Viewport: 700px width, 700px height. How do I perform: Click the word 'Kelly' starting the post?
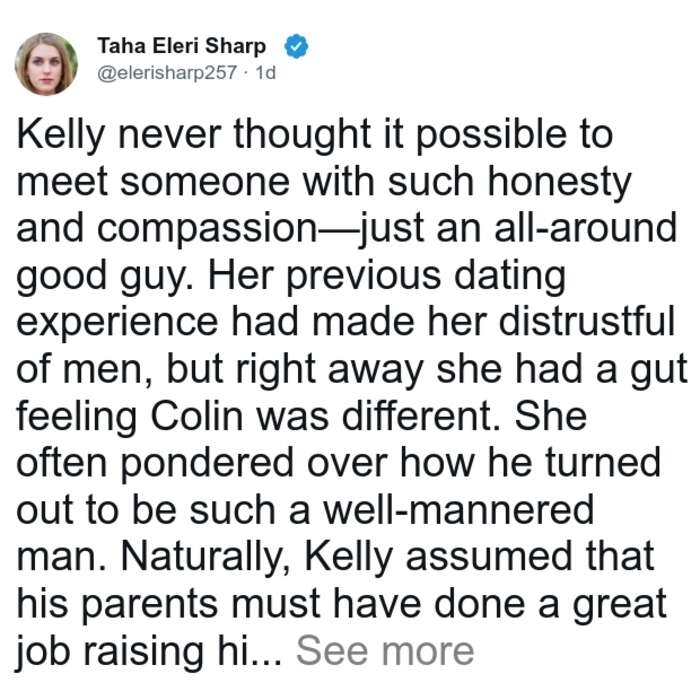pos(61,136)
